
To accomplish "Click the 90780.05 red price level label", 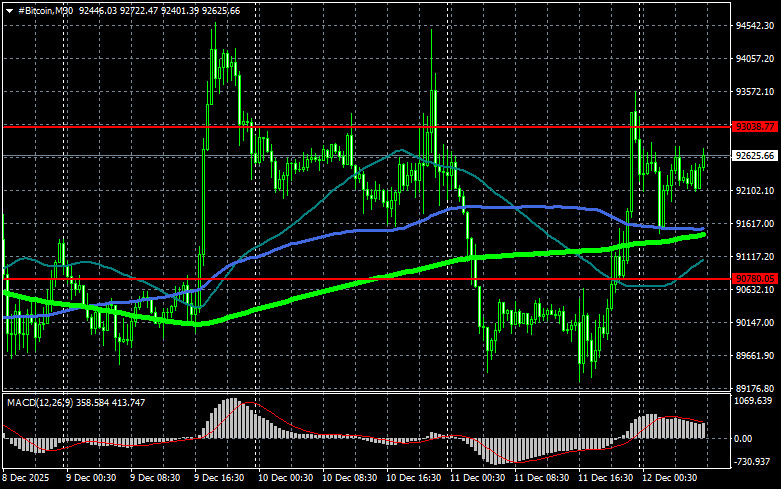I will tap(756, 278).
